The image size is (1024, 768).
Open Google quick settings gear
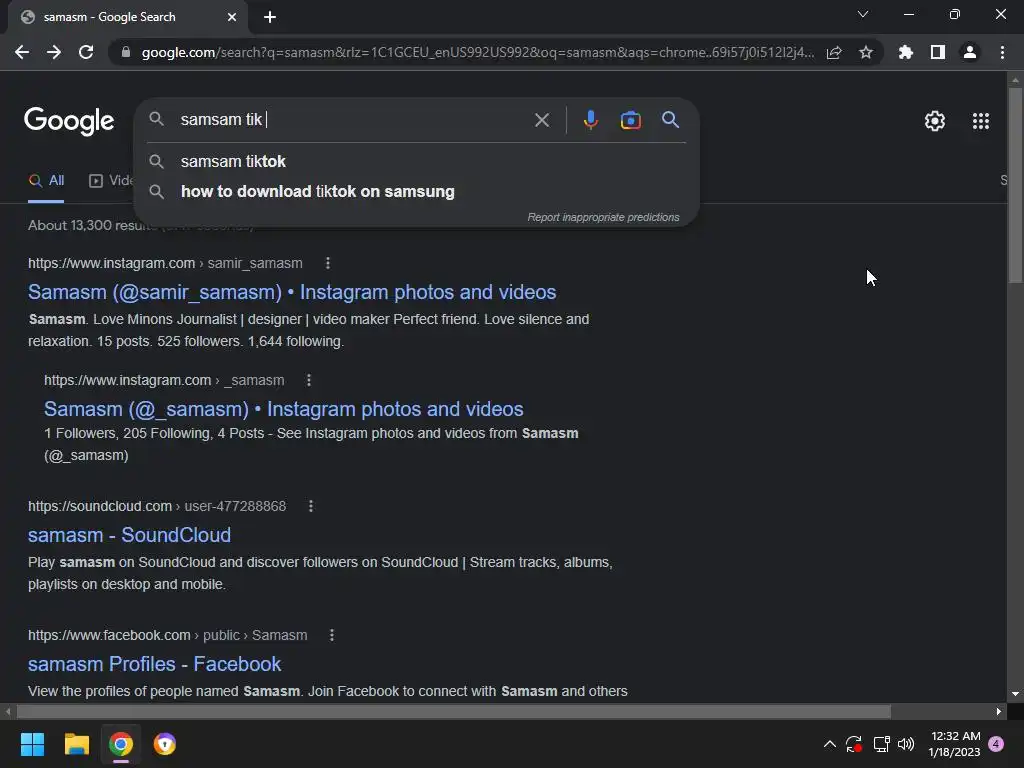point(935,121)
